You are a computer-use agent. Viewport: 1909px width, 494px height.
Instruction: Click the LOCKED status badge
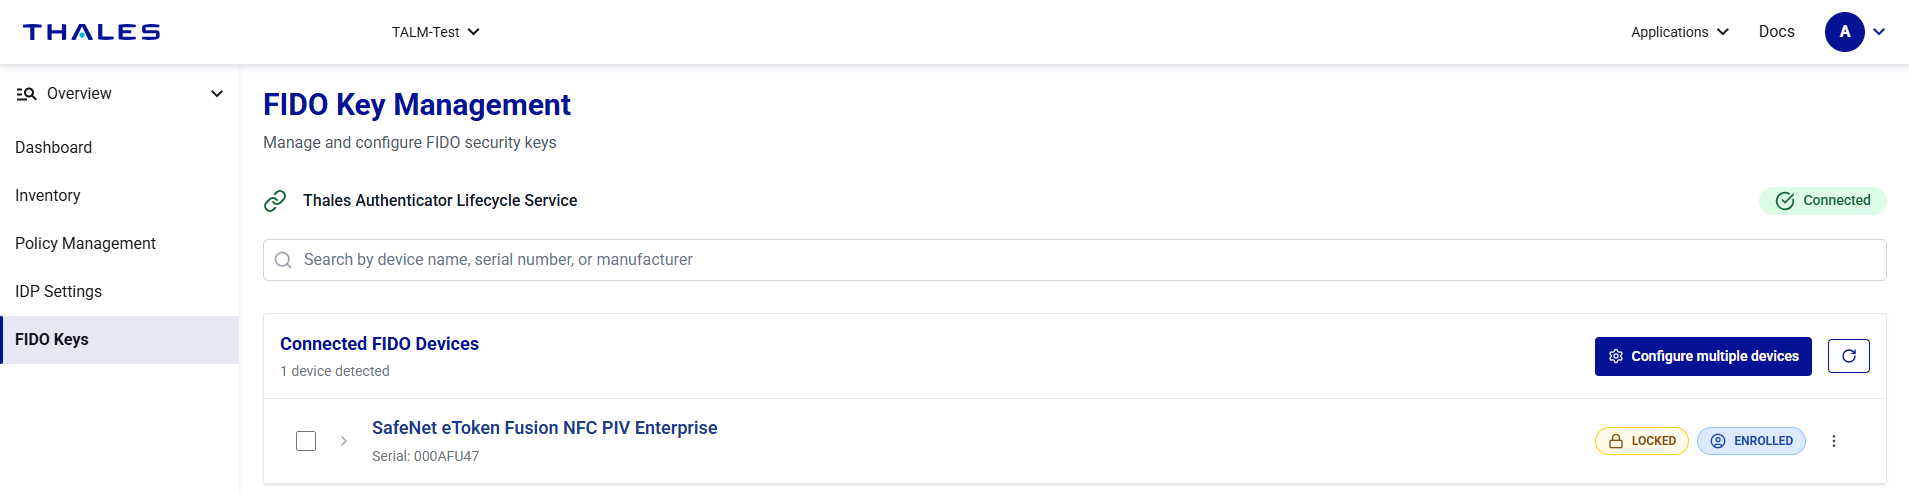1641,441
